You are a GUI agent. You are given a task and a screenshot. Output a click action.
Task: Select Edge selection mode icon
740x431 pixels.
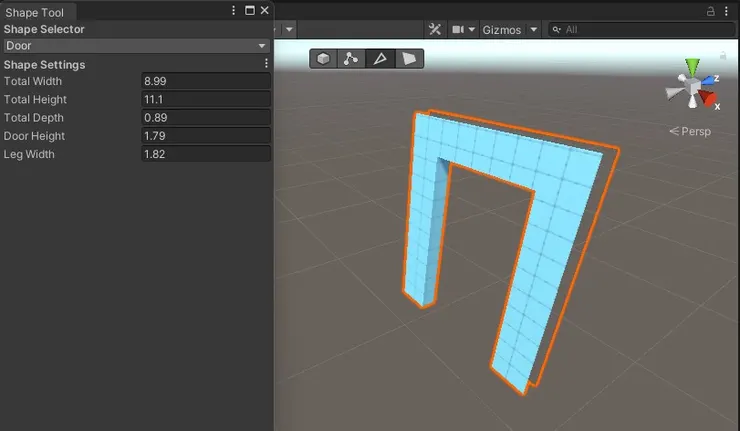pyautogui.click(x=380, y=59)
